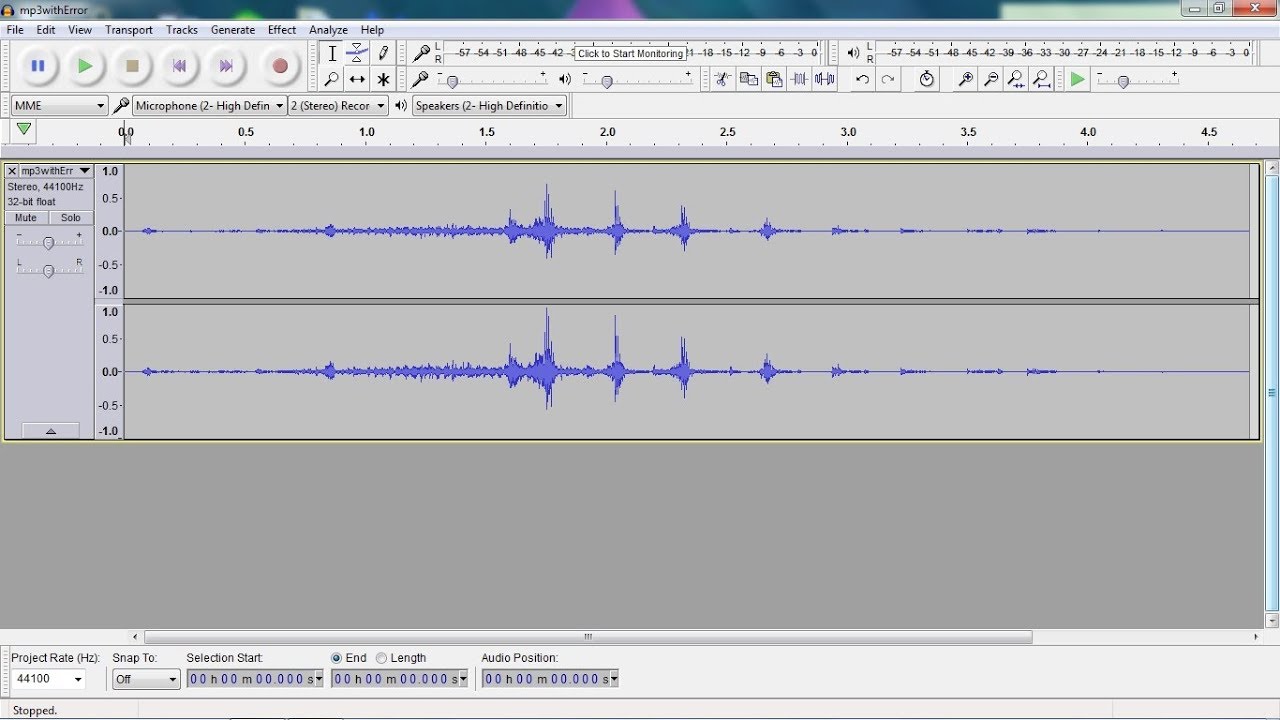Screen dimensions: 1280x720
Task: Select the Time Shift tool
Action: (357, 79)
